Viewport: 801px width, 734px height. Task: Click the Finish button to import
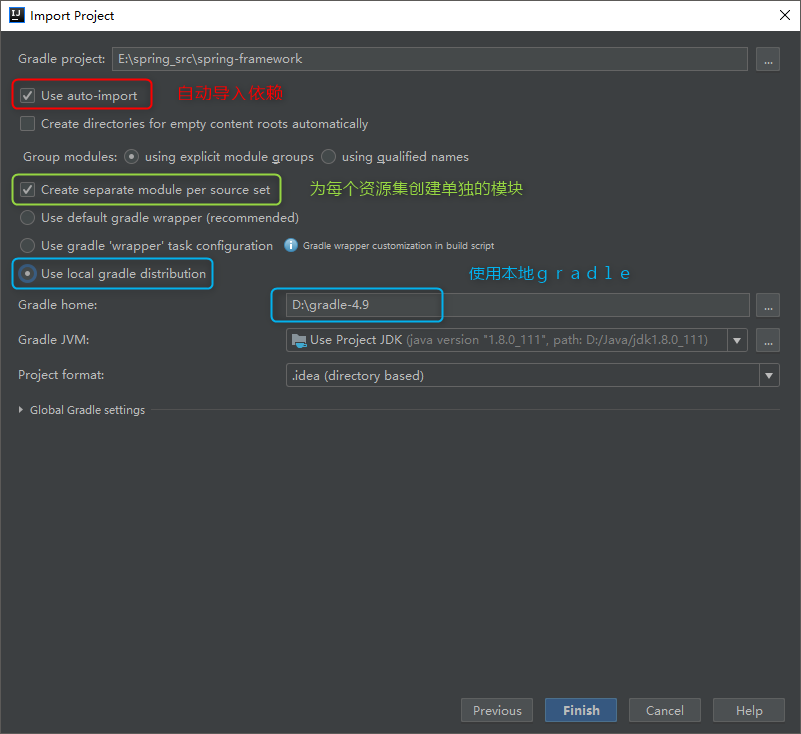(x=580, y=710)
